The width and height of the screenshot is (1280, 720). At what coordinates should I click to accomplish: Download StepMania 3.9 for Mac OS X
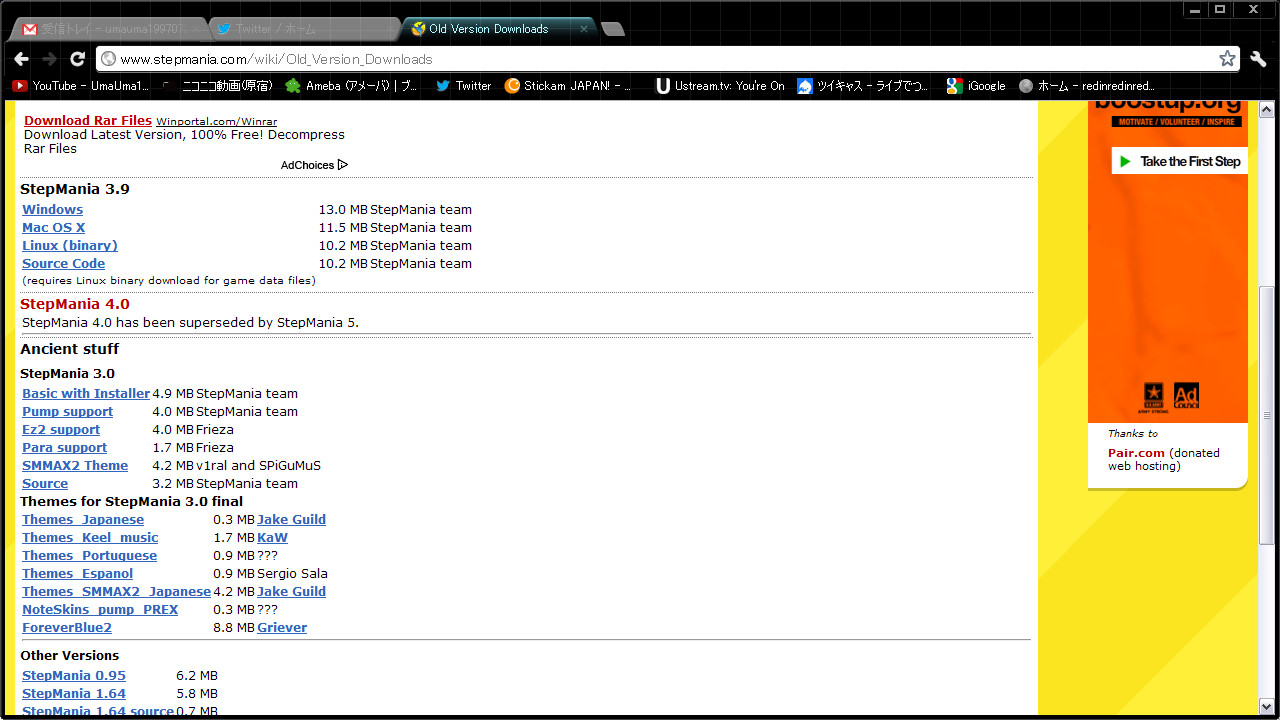click(x=54, y=228)
